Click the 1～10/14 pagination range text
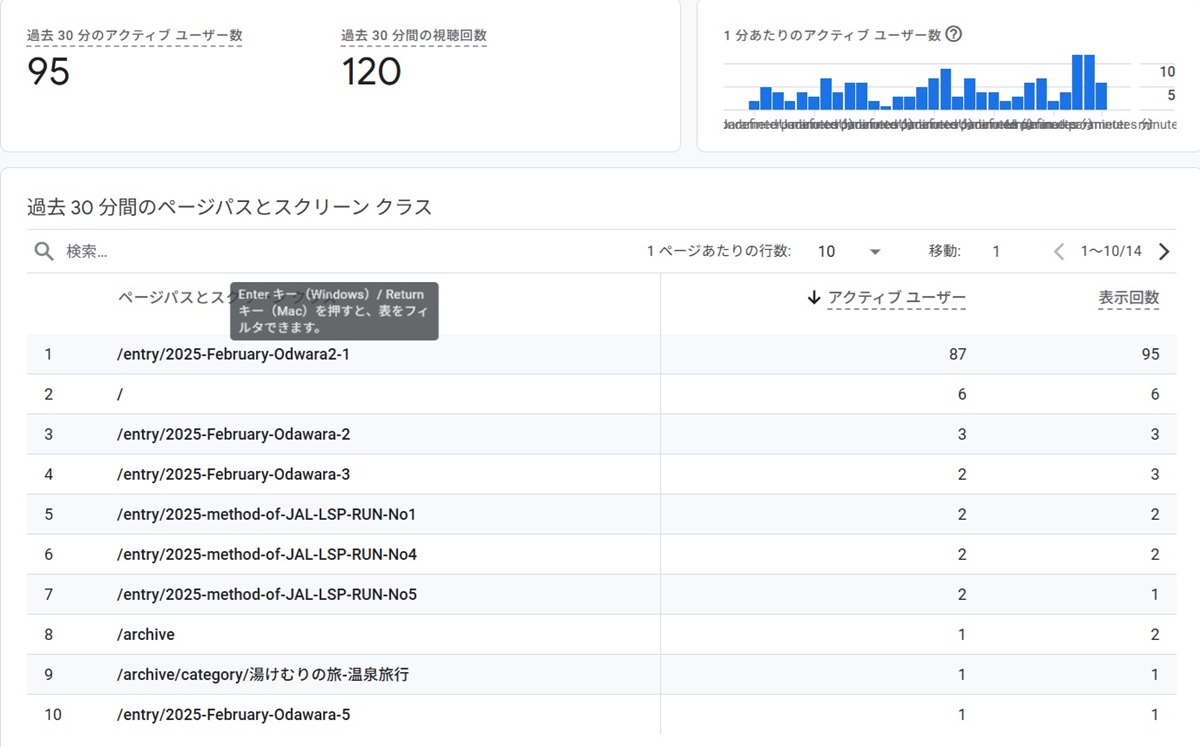Viewport: 1200px width, 747px height. (x=1111, y=252)
